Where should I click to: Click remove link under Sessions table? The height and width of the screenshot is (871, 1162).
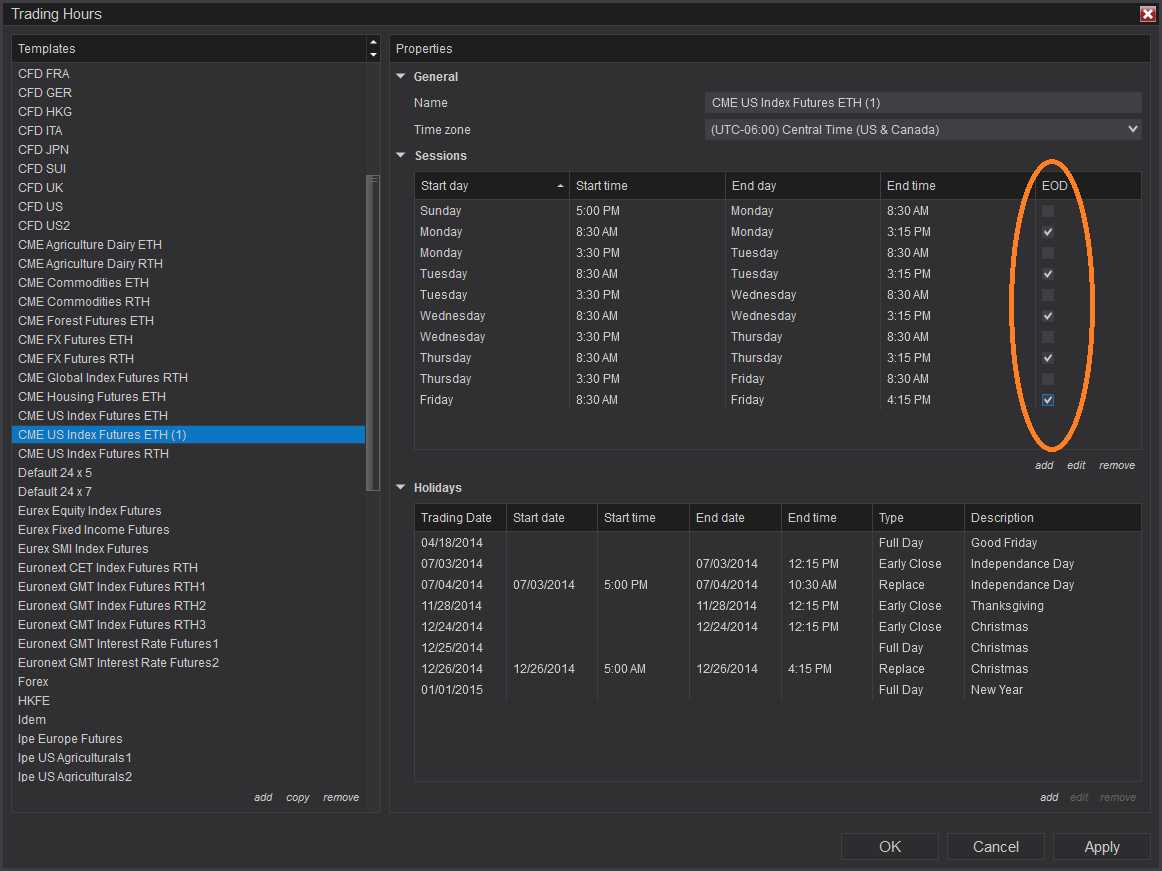[1117, 466]
